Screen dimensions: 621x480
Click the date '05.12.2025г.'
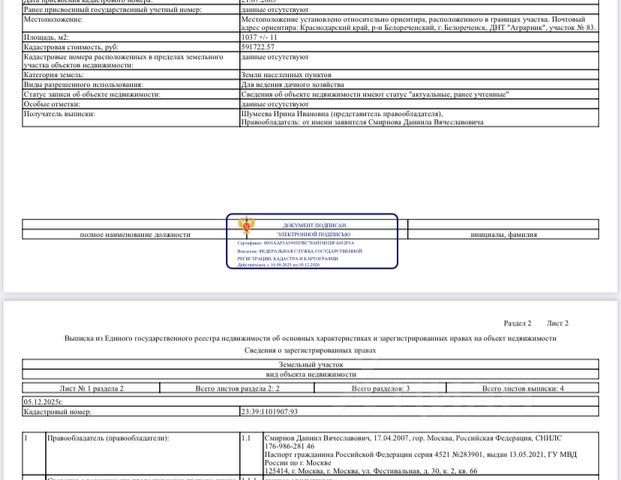click(43, 402)
